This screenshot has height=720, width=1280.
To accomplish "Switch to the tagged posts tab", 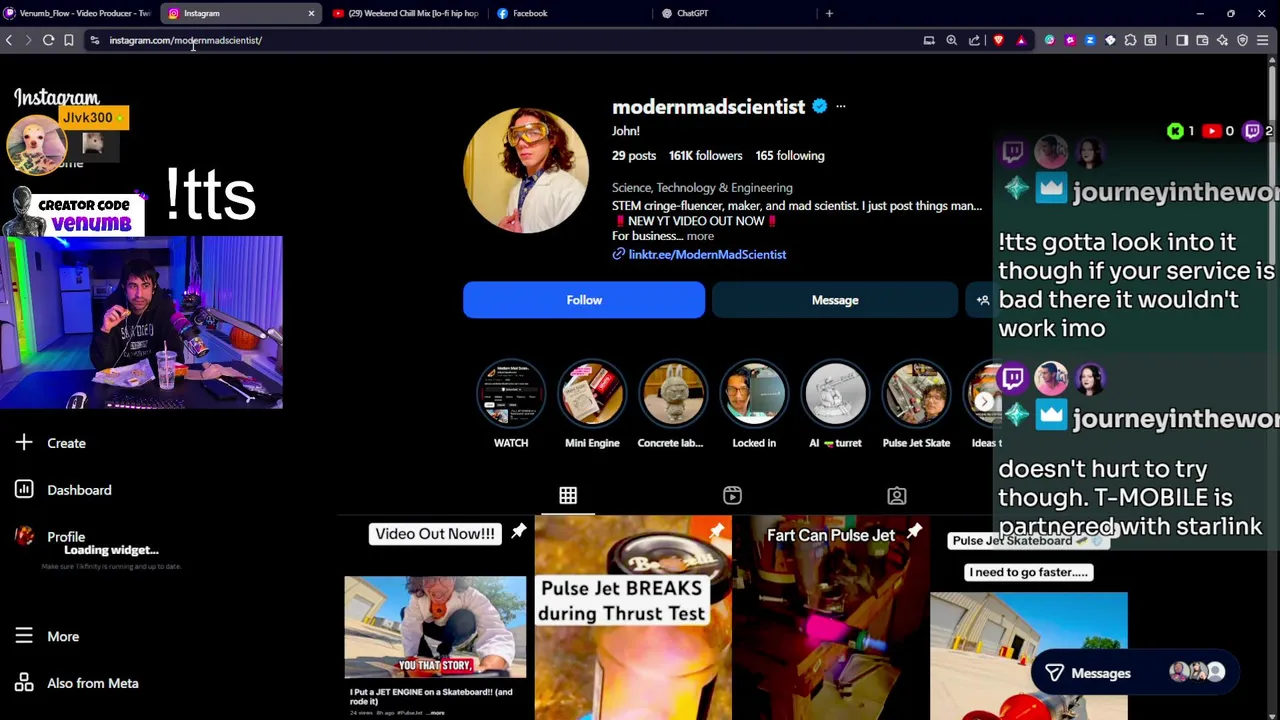I will click(x=897, y=496).
